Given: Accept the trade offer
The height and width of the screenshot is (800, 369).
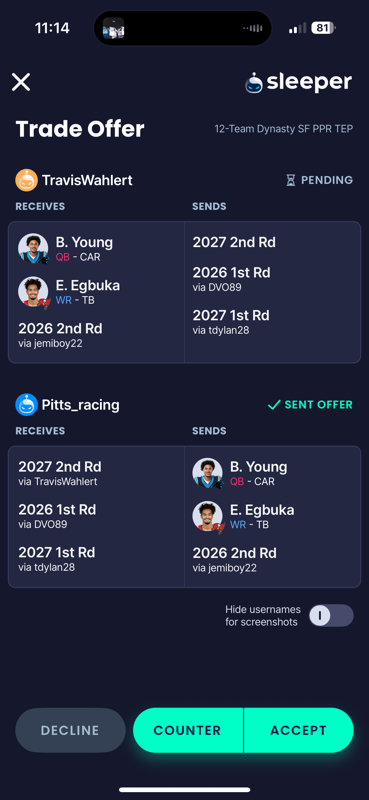Looking at the screenshot, I should (x=299, y=730).
